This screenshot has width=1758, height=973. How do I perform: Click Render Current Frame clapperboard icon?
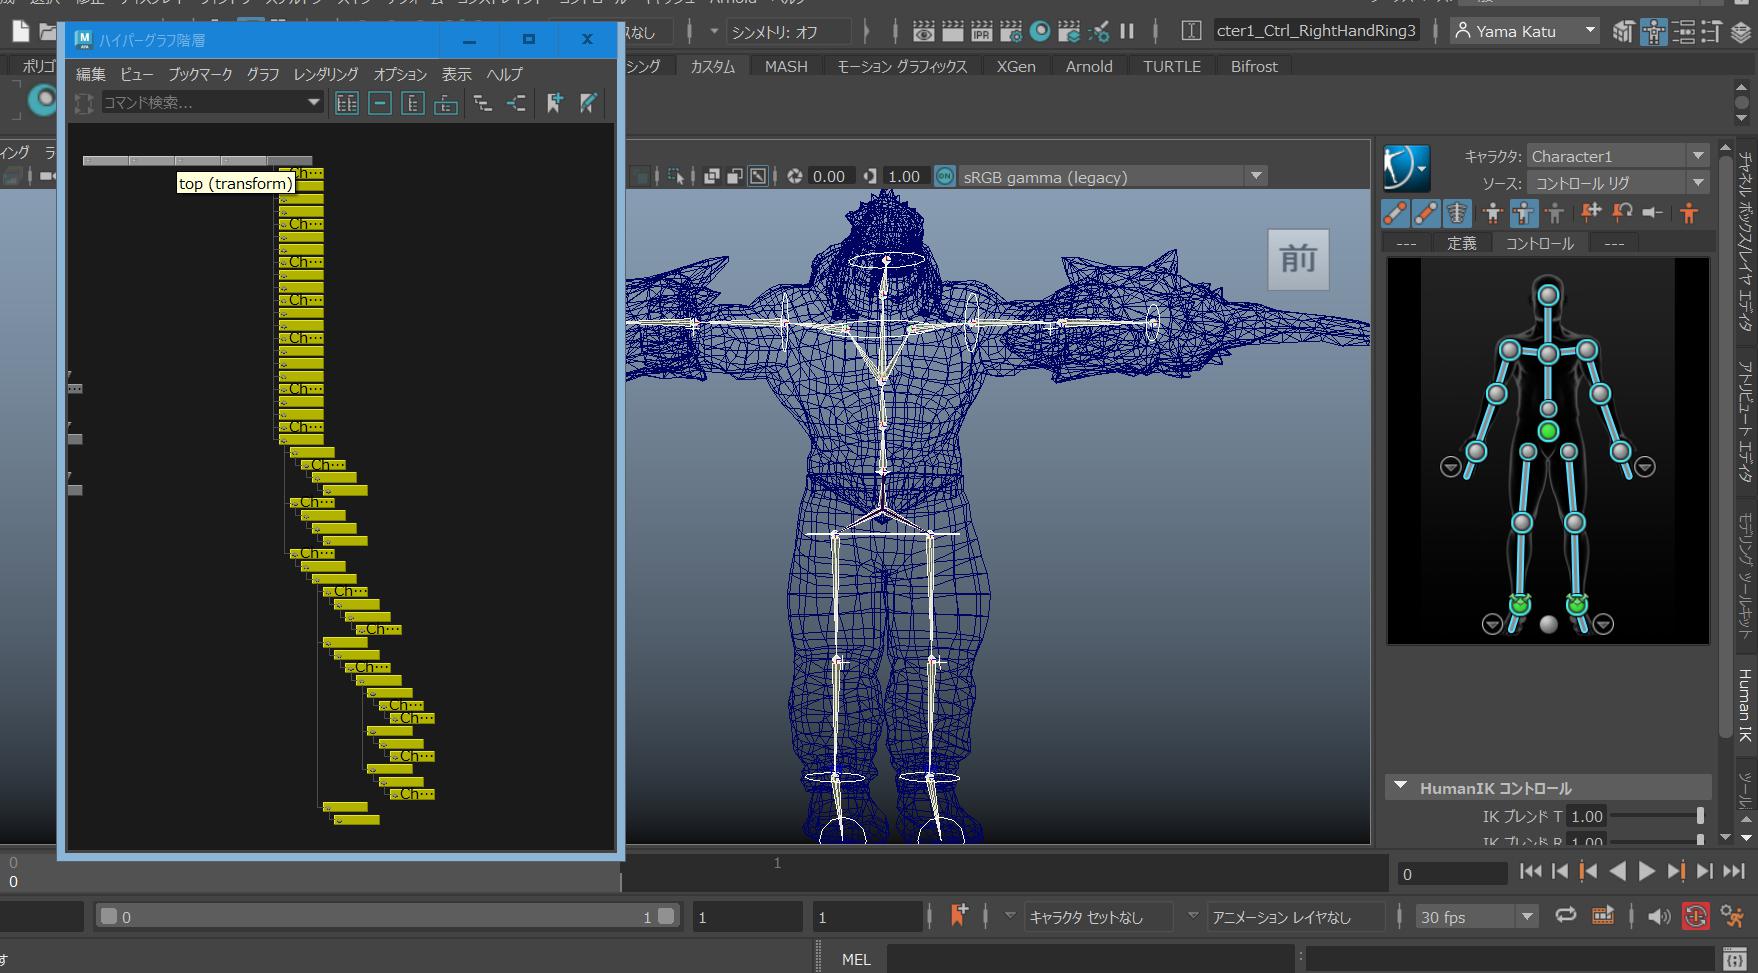tap(952, 32)
